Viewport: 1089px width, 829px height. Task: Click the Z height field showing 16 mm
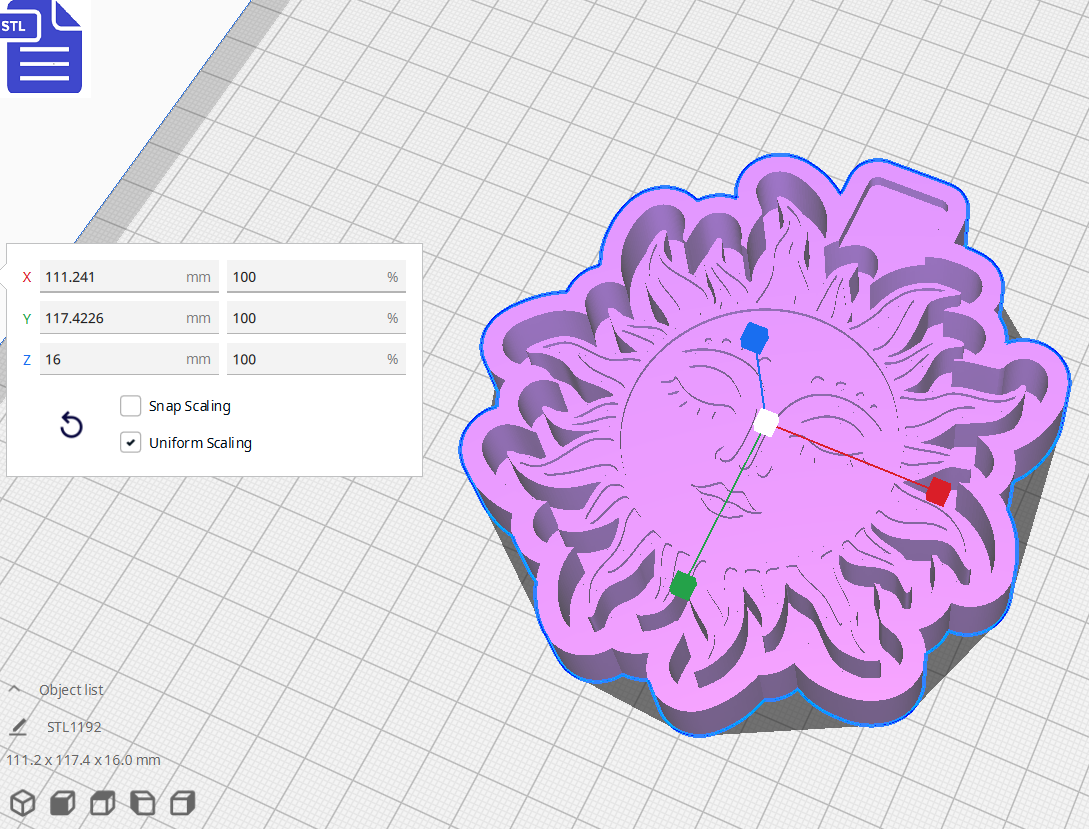coord(129,359)
